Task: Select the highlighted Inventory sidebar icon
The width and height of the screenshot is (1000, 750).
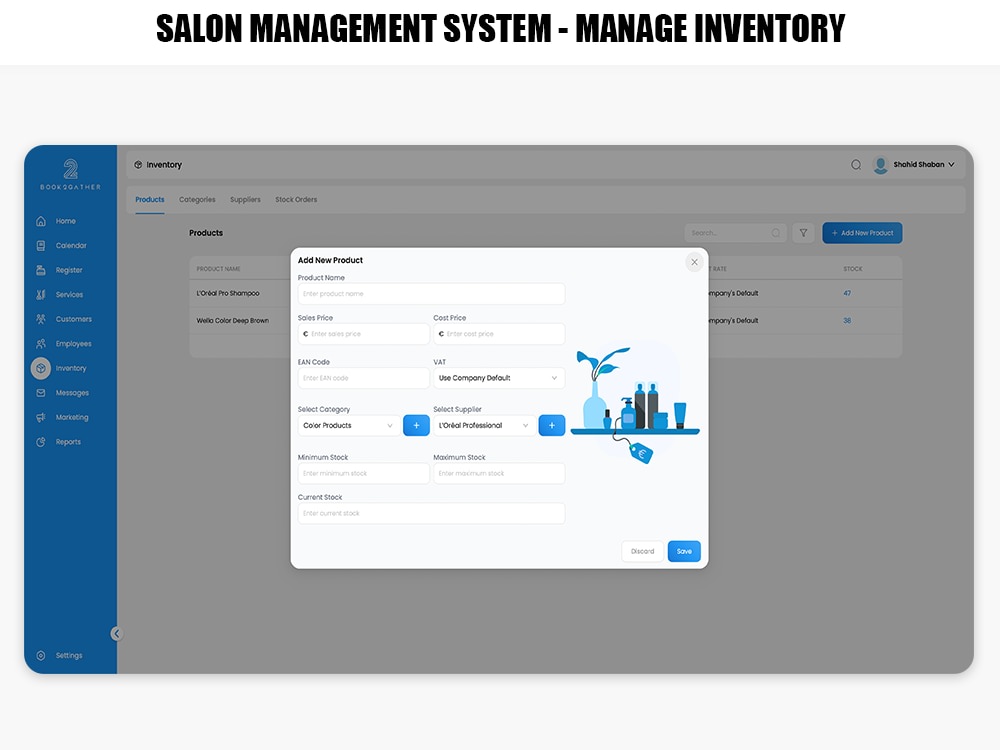Action: point(41,368)
